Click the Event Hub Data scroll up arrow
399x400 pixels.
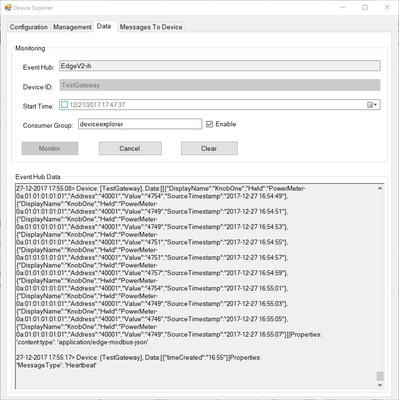(380, 189)
